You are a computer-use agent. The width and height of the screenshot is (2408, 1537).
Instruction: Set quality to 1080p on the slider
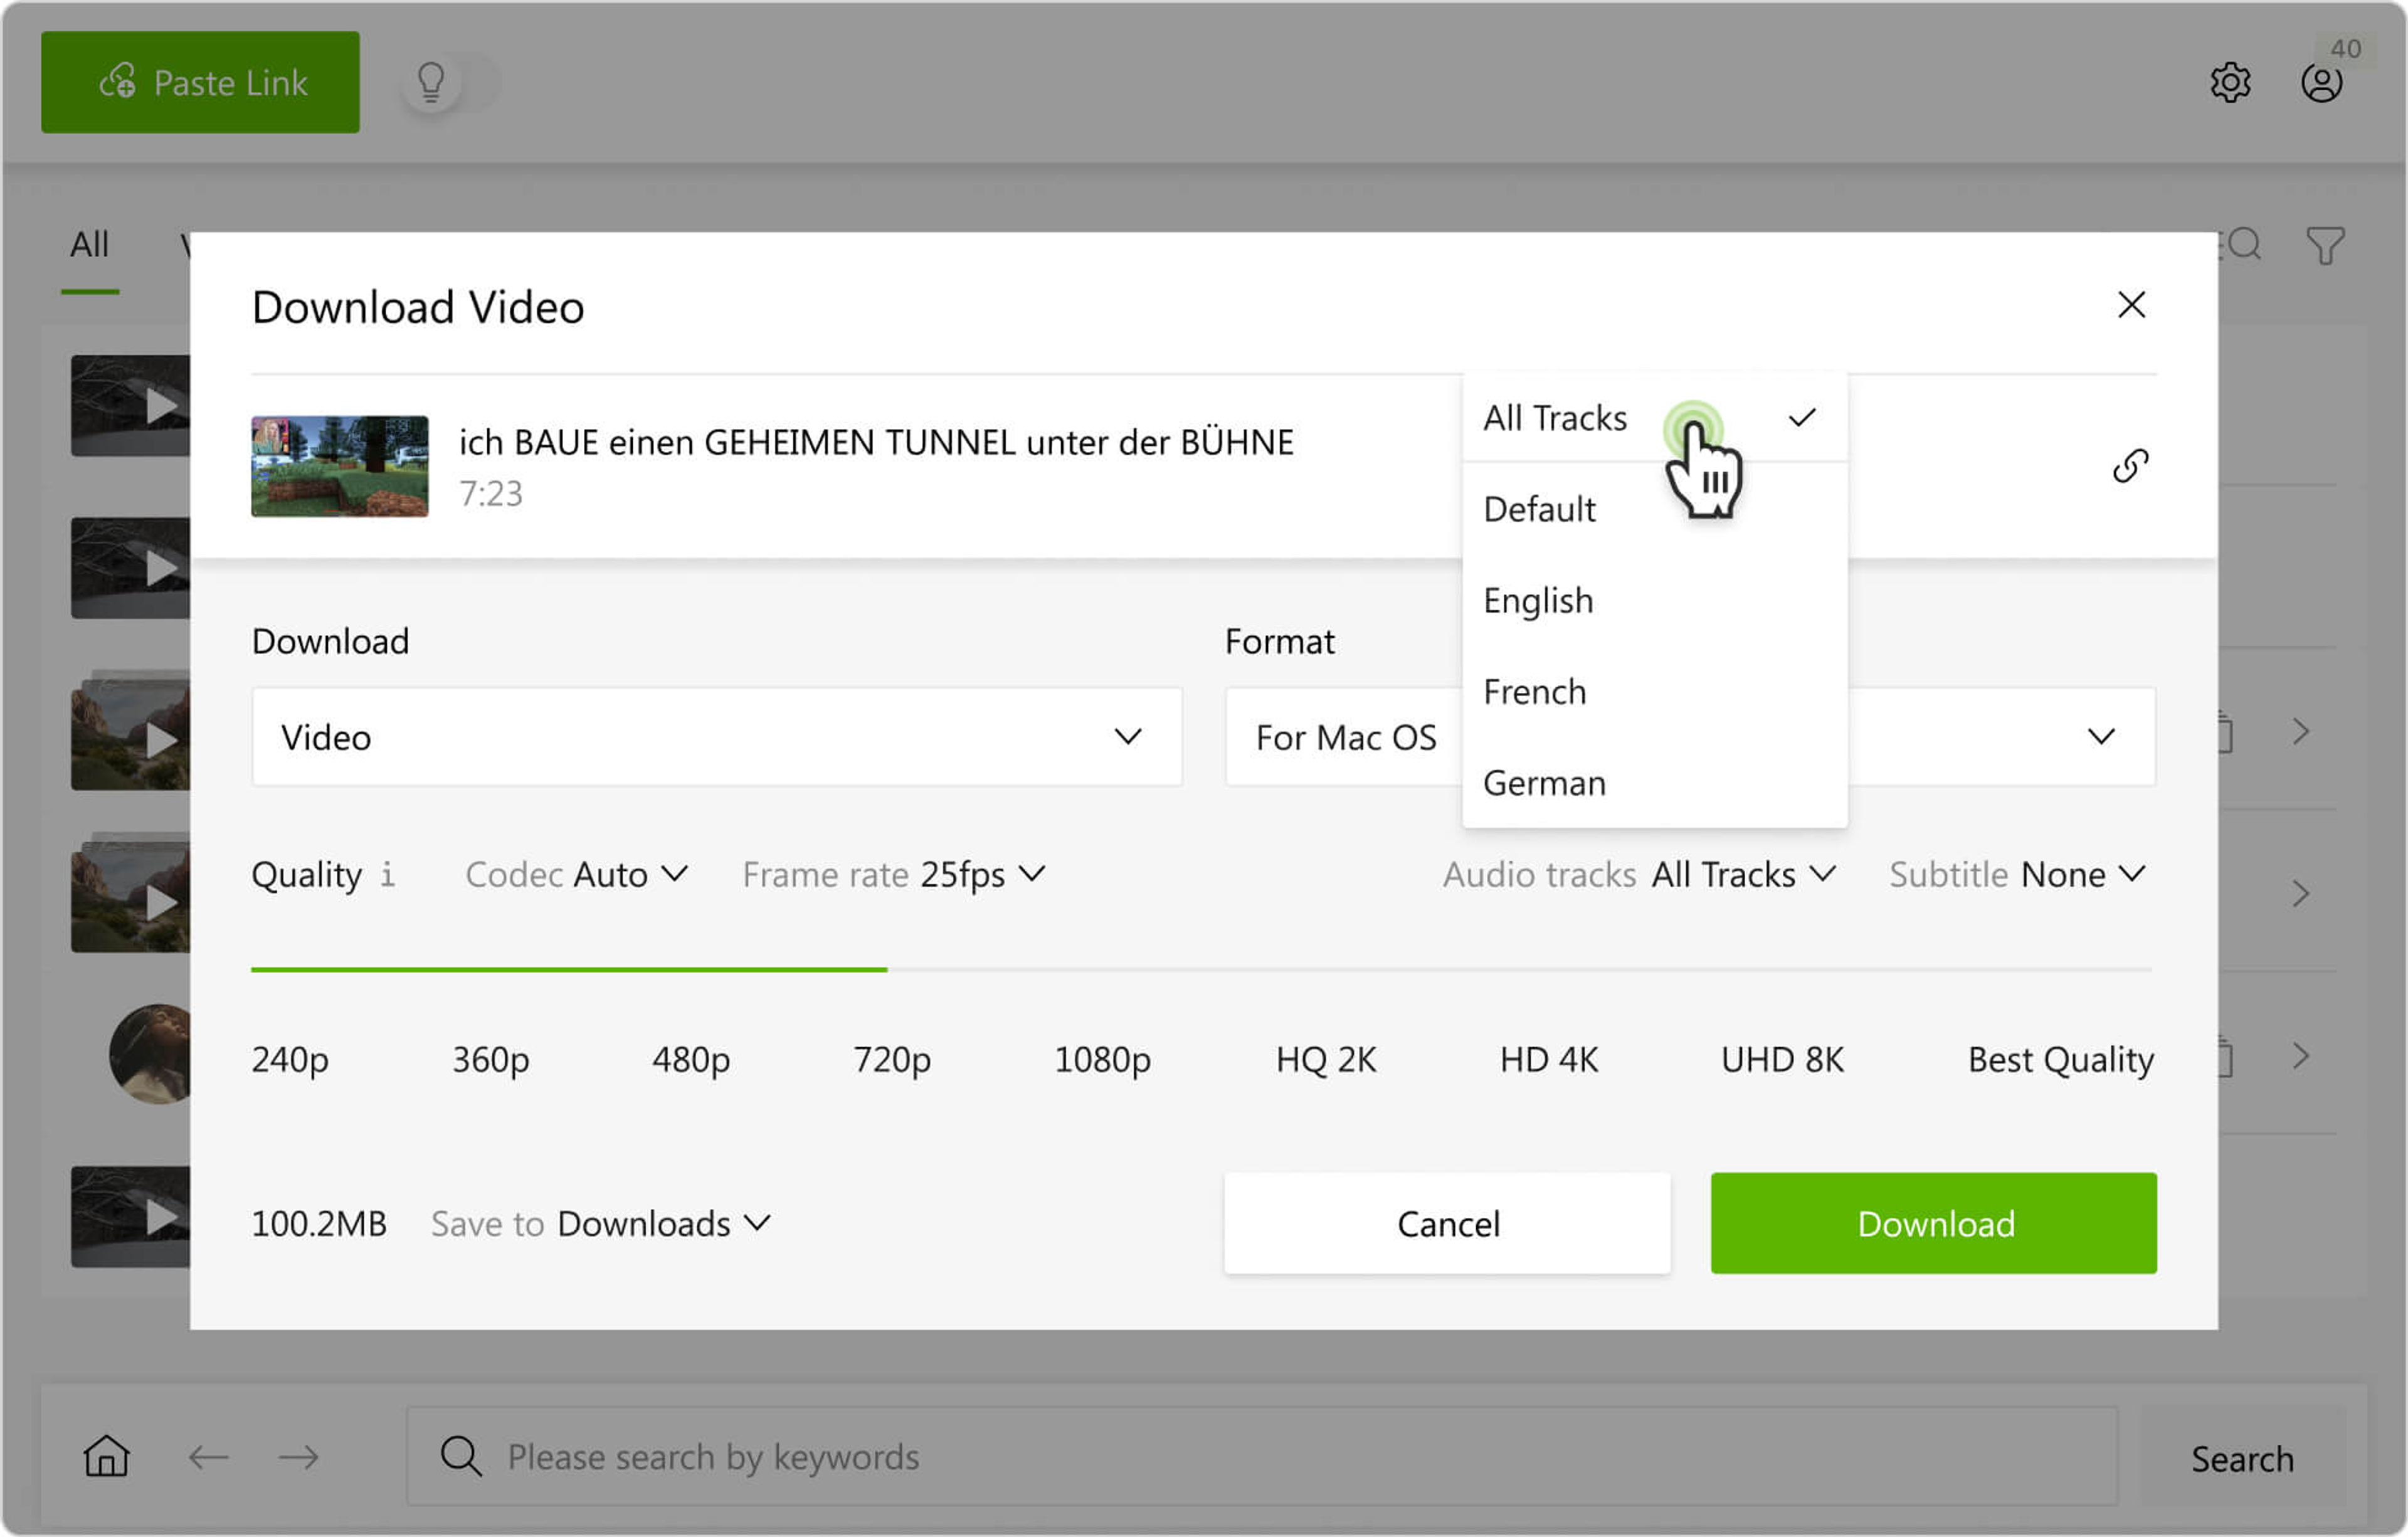coord(1102,1059)
